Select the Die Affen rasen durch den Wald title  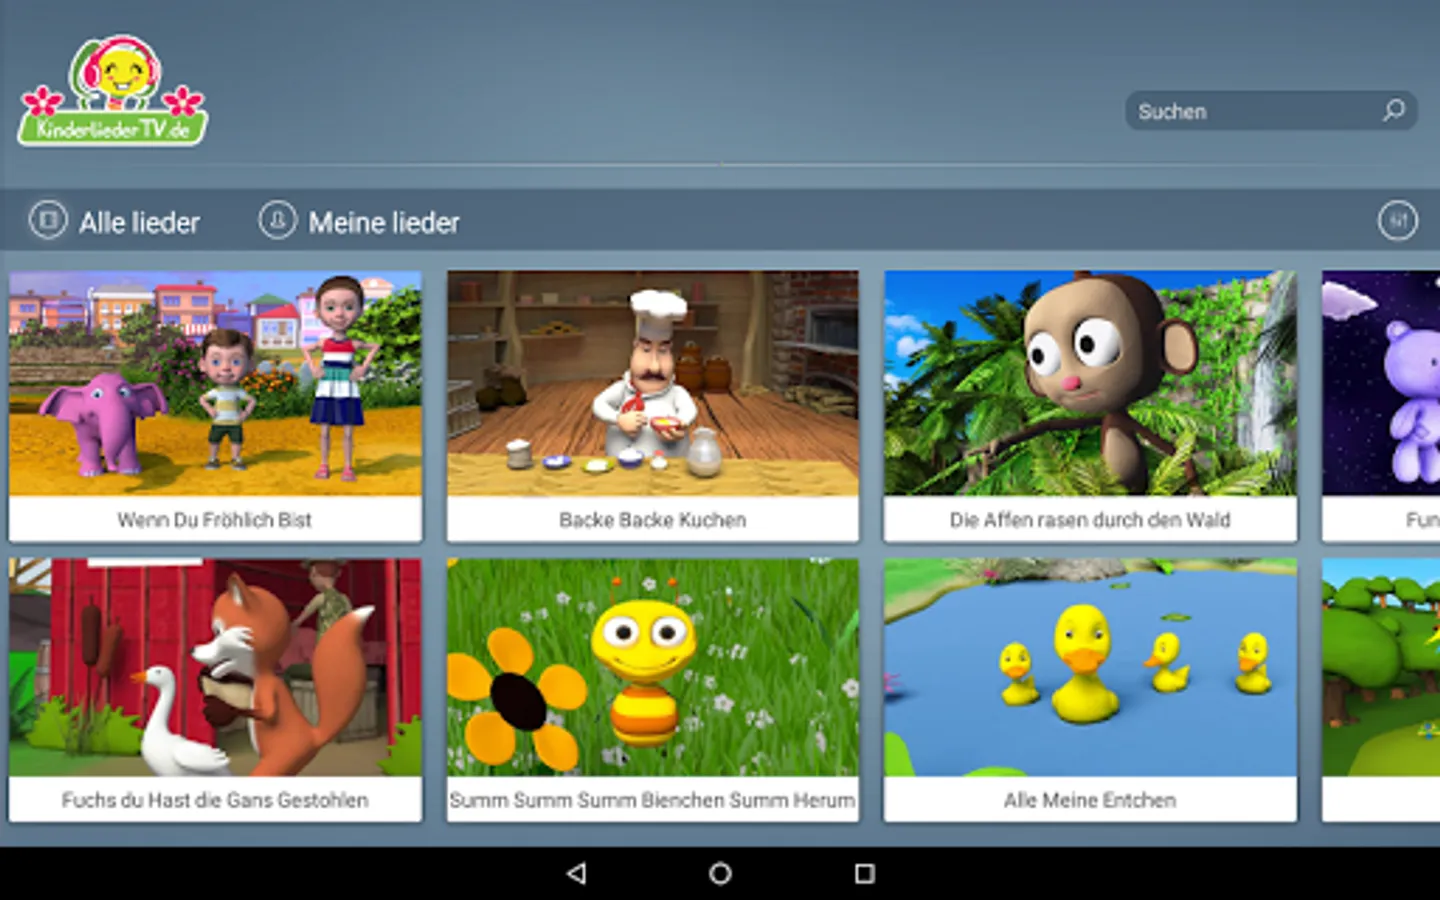[1090, 520]
